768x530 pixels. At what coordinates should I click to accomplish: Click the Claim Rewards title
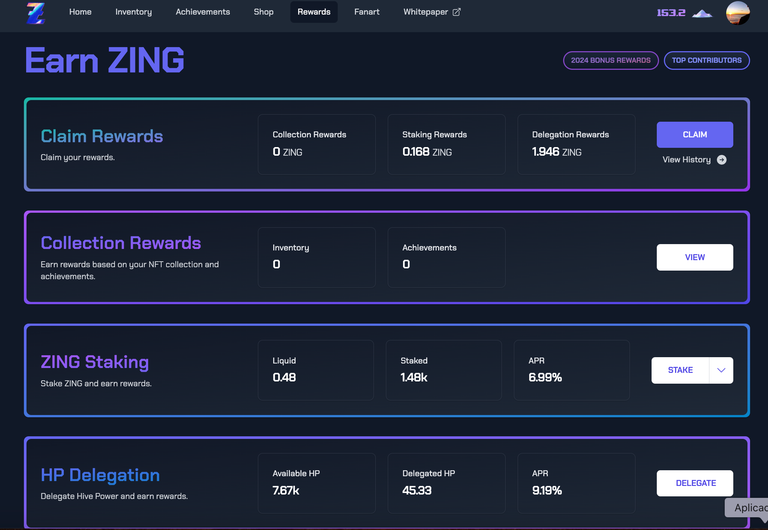(x=102, y=136)
